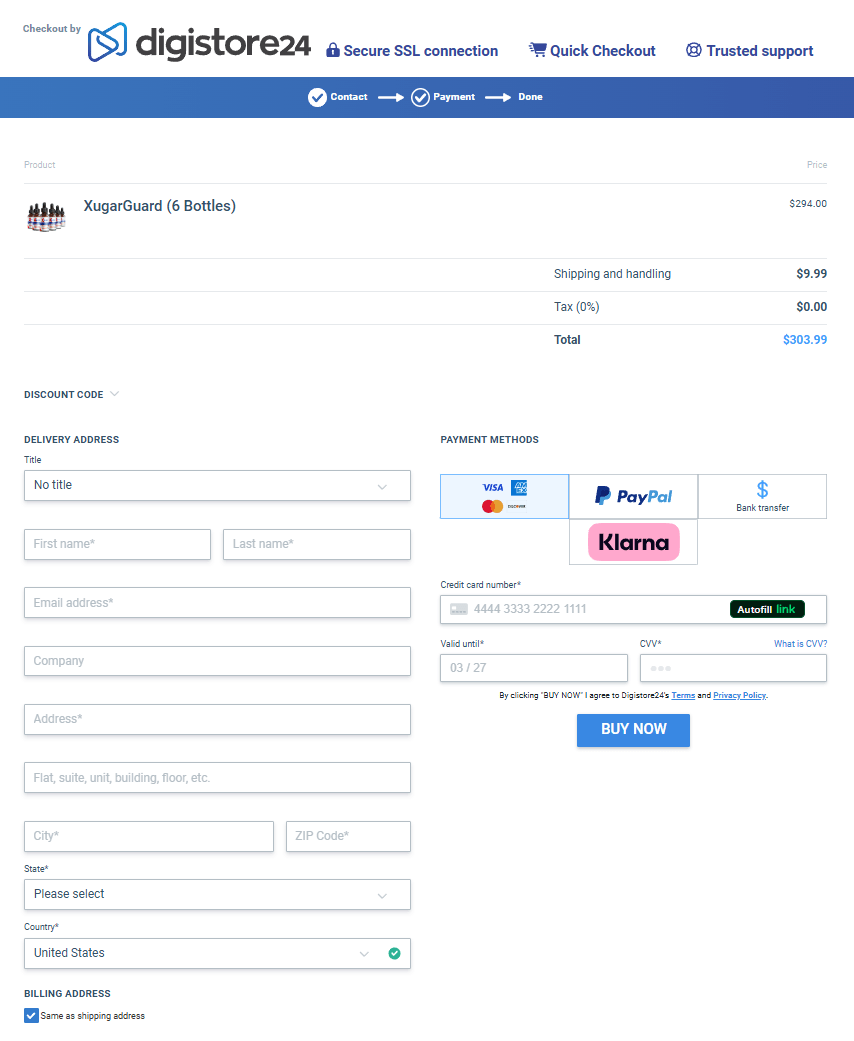Screen dimensions: 854x1041
Task: Select the Klarna payment option
Action: (x=633, y=541)
